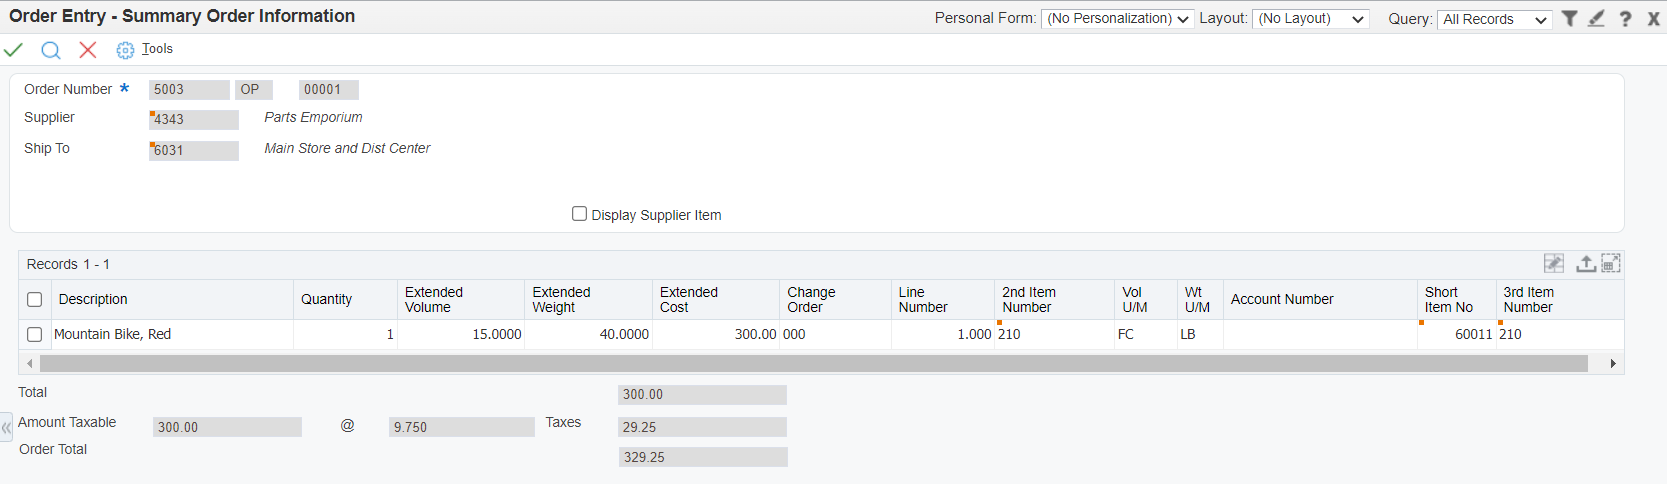This screenshot has width=1667, height=484.
Task: Click the red Cancel X icon
Action: point(88,49)
